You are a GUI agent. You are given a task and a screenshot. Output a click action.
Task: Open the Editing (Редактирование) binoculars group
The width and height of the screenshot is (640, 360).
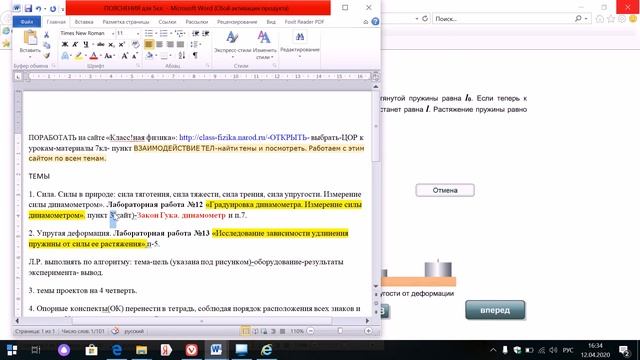[300, 42]
